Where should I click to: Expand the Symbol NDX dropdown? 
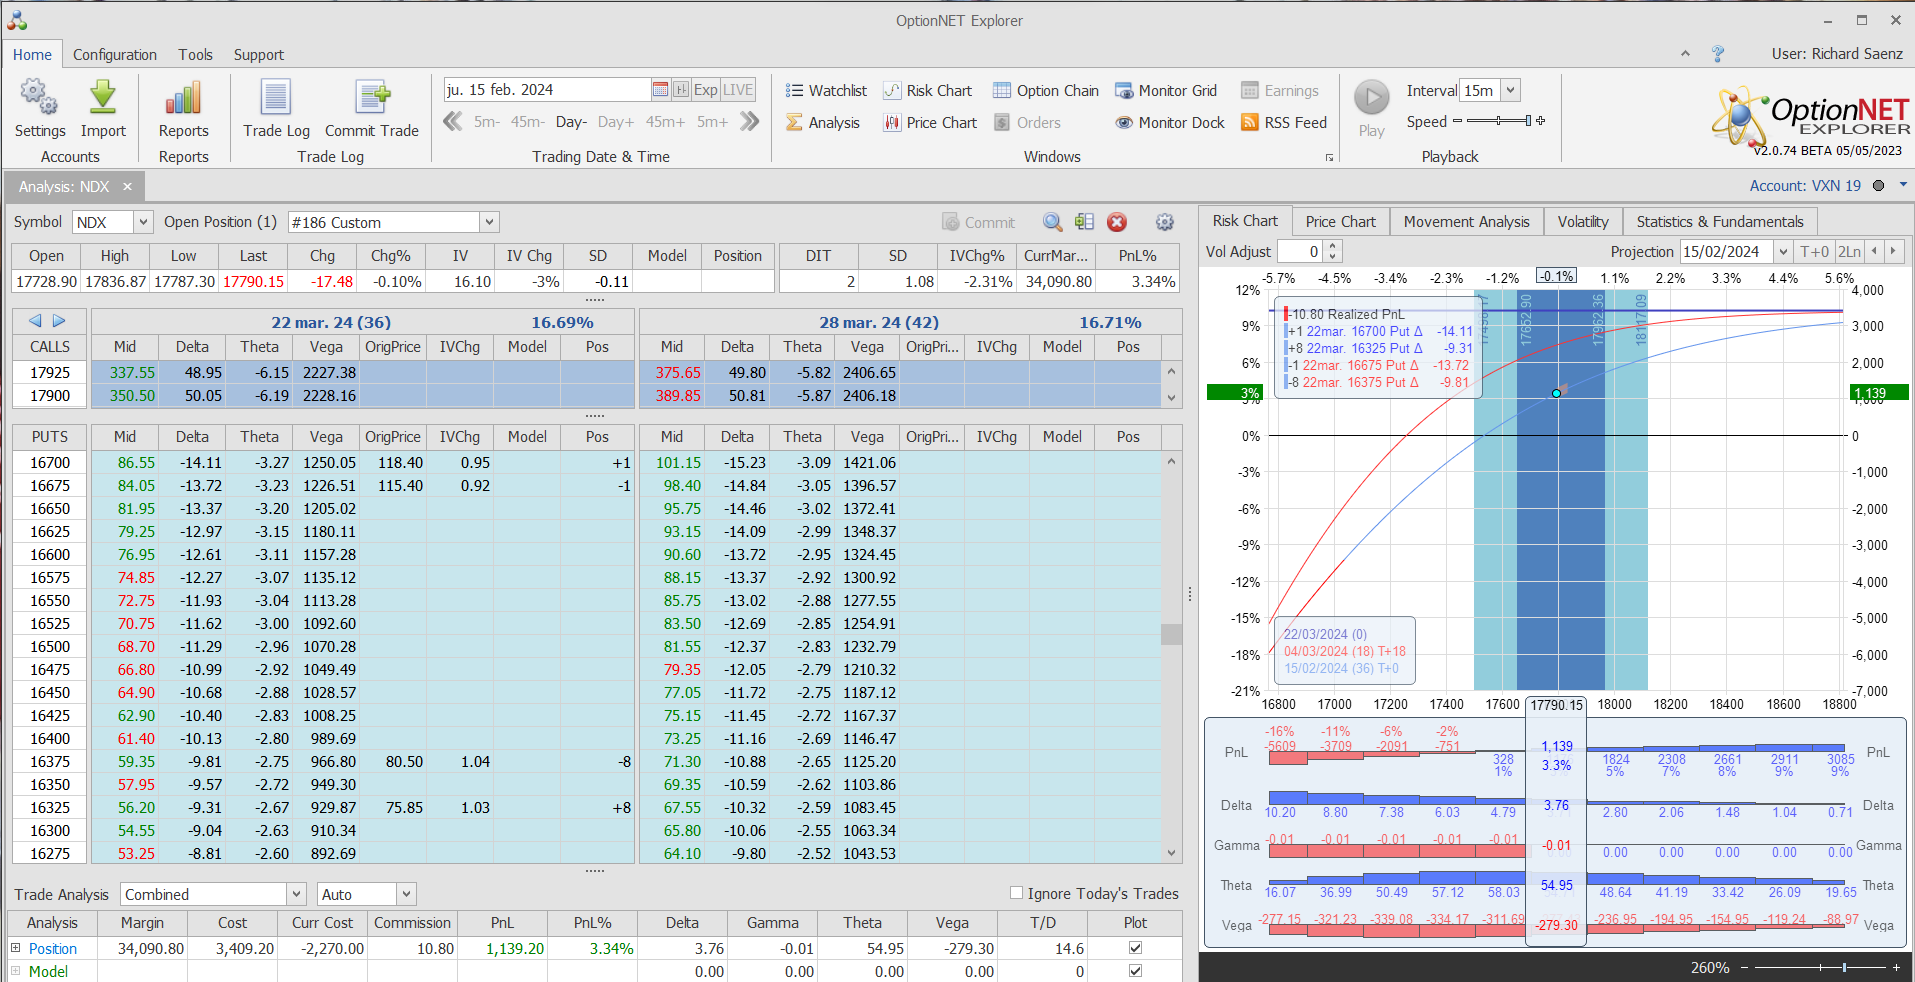[x=143, y=222]
